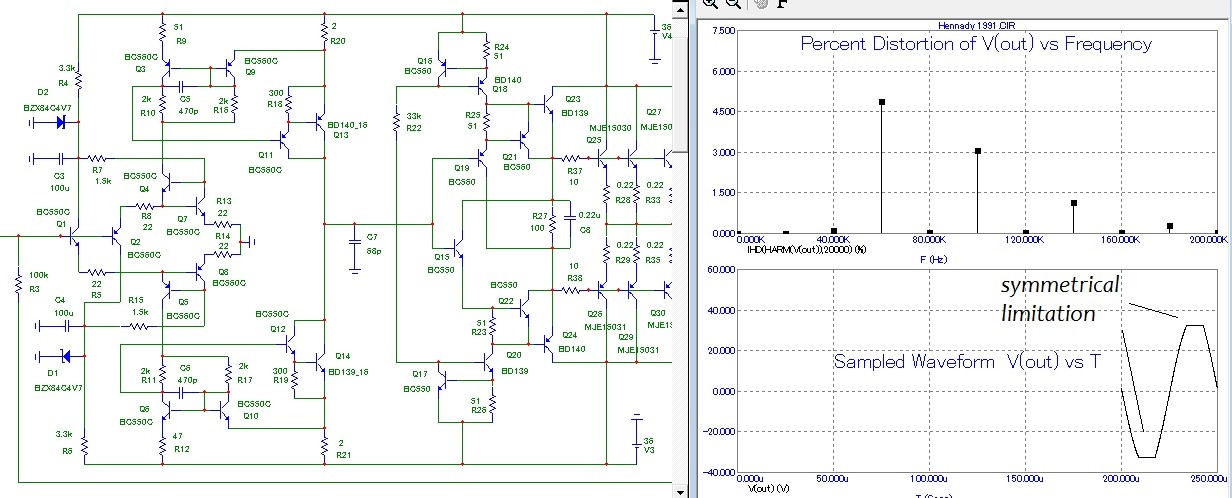Select the R4 3.3k resistor symbol

(x=78, y=78)
